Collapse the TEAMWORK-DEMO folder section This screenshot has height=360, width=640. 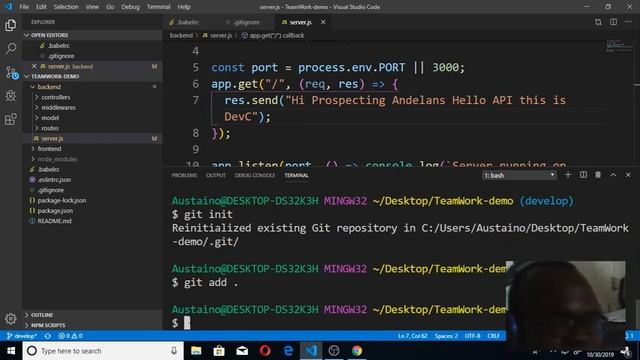tap(93, 76)
